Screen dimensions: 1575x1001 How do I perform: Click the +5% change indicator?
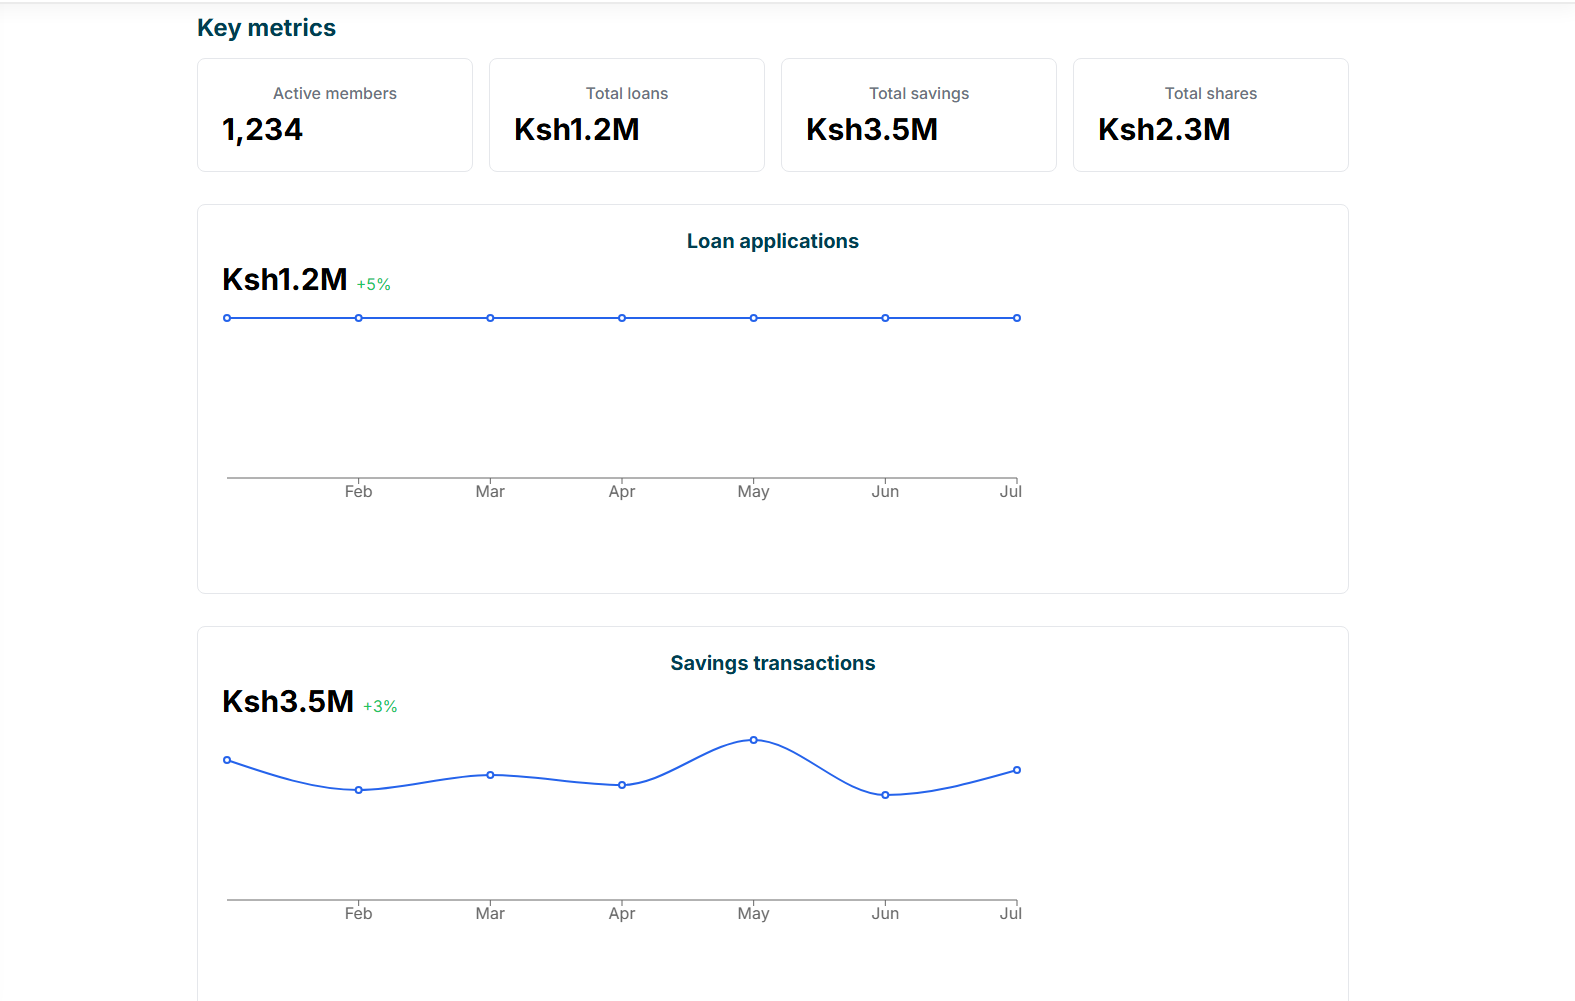pos(374,285)
